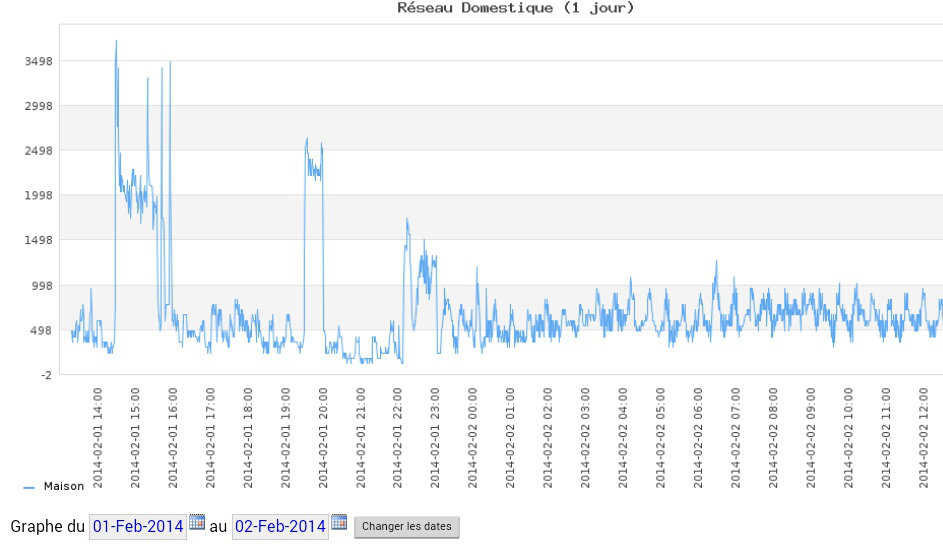Click the start date field 01-Feb-2014

pos(138,527)
